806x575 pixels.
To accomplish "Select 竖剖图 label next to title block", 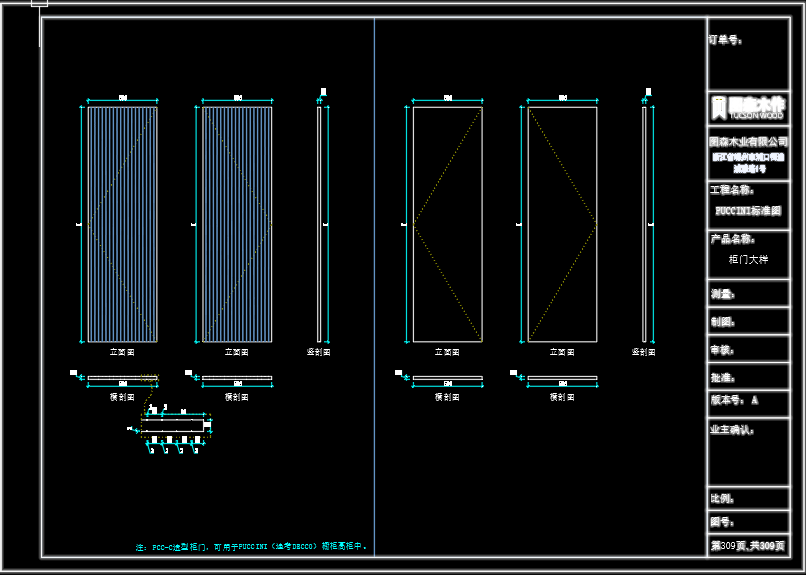I will (x=644, y=352).
